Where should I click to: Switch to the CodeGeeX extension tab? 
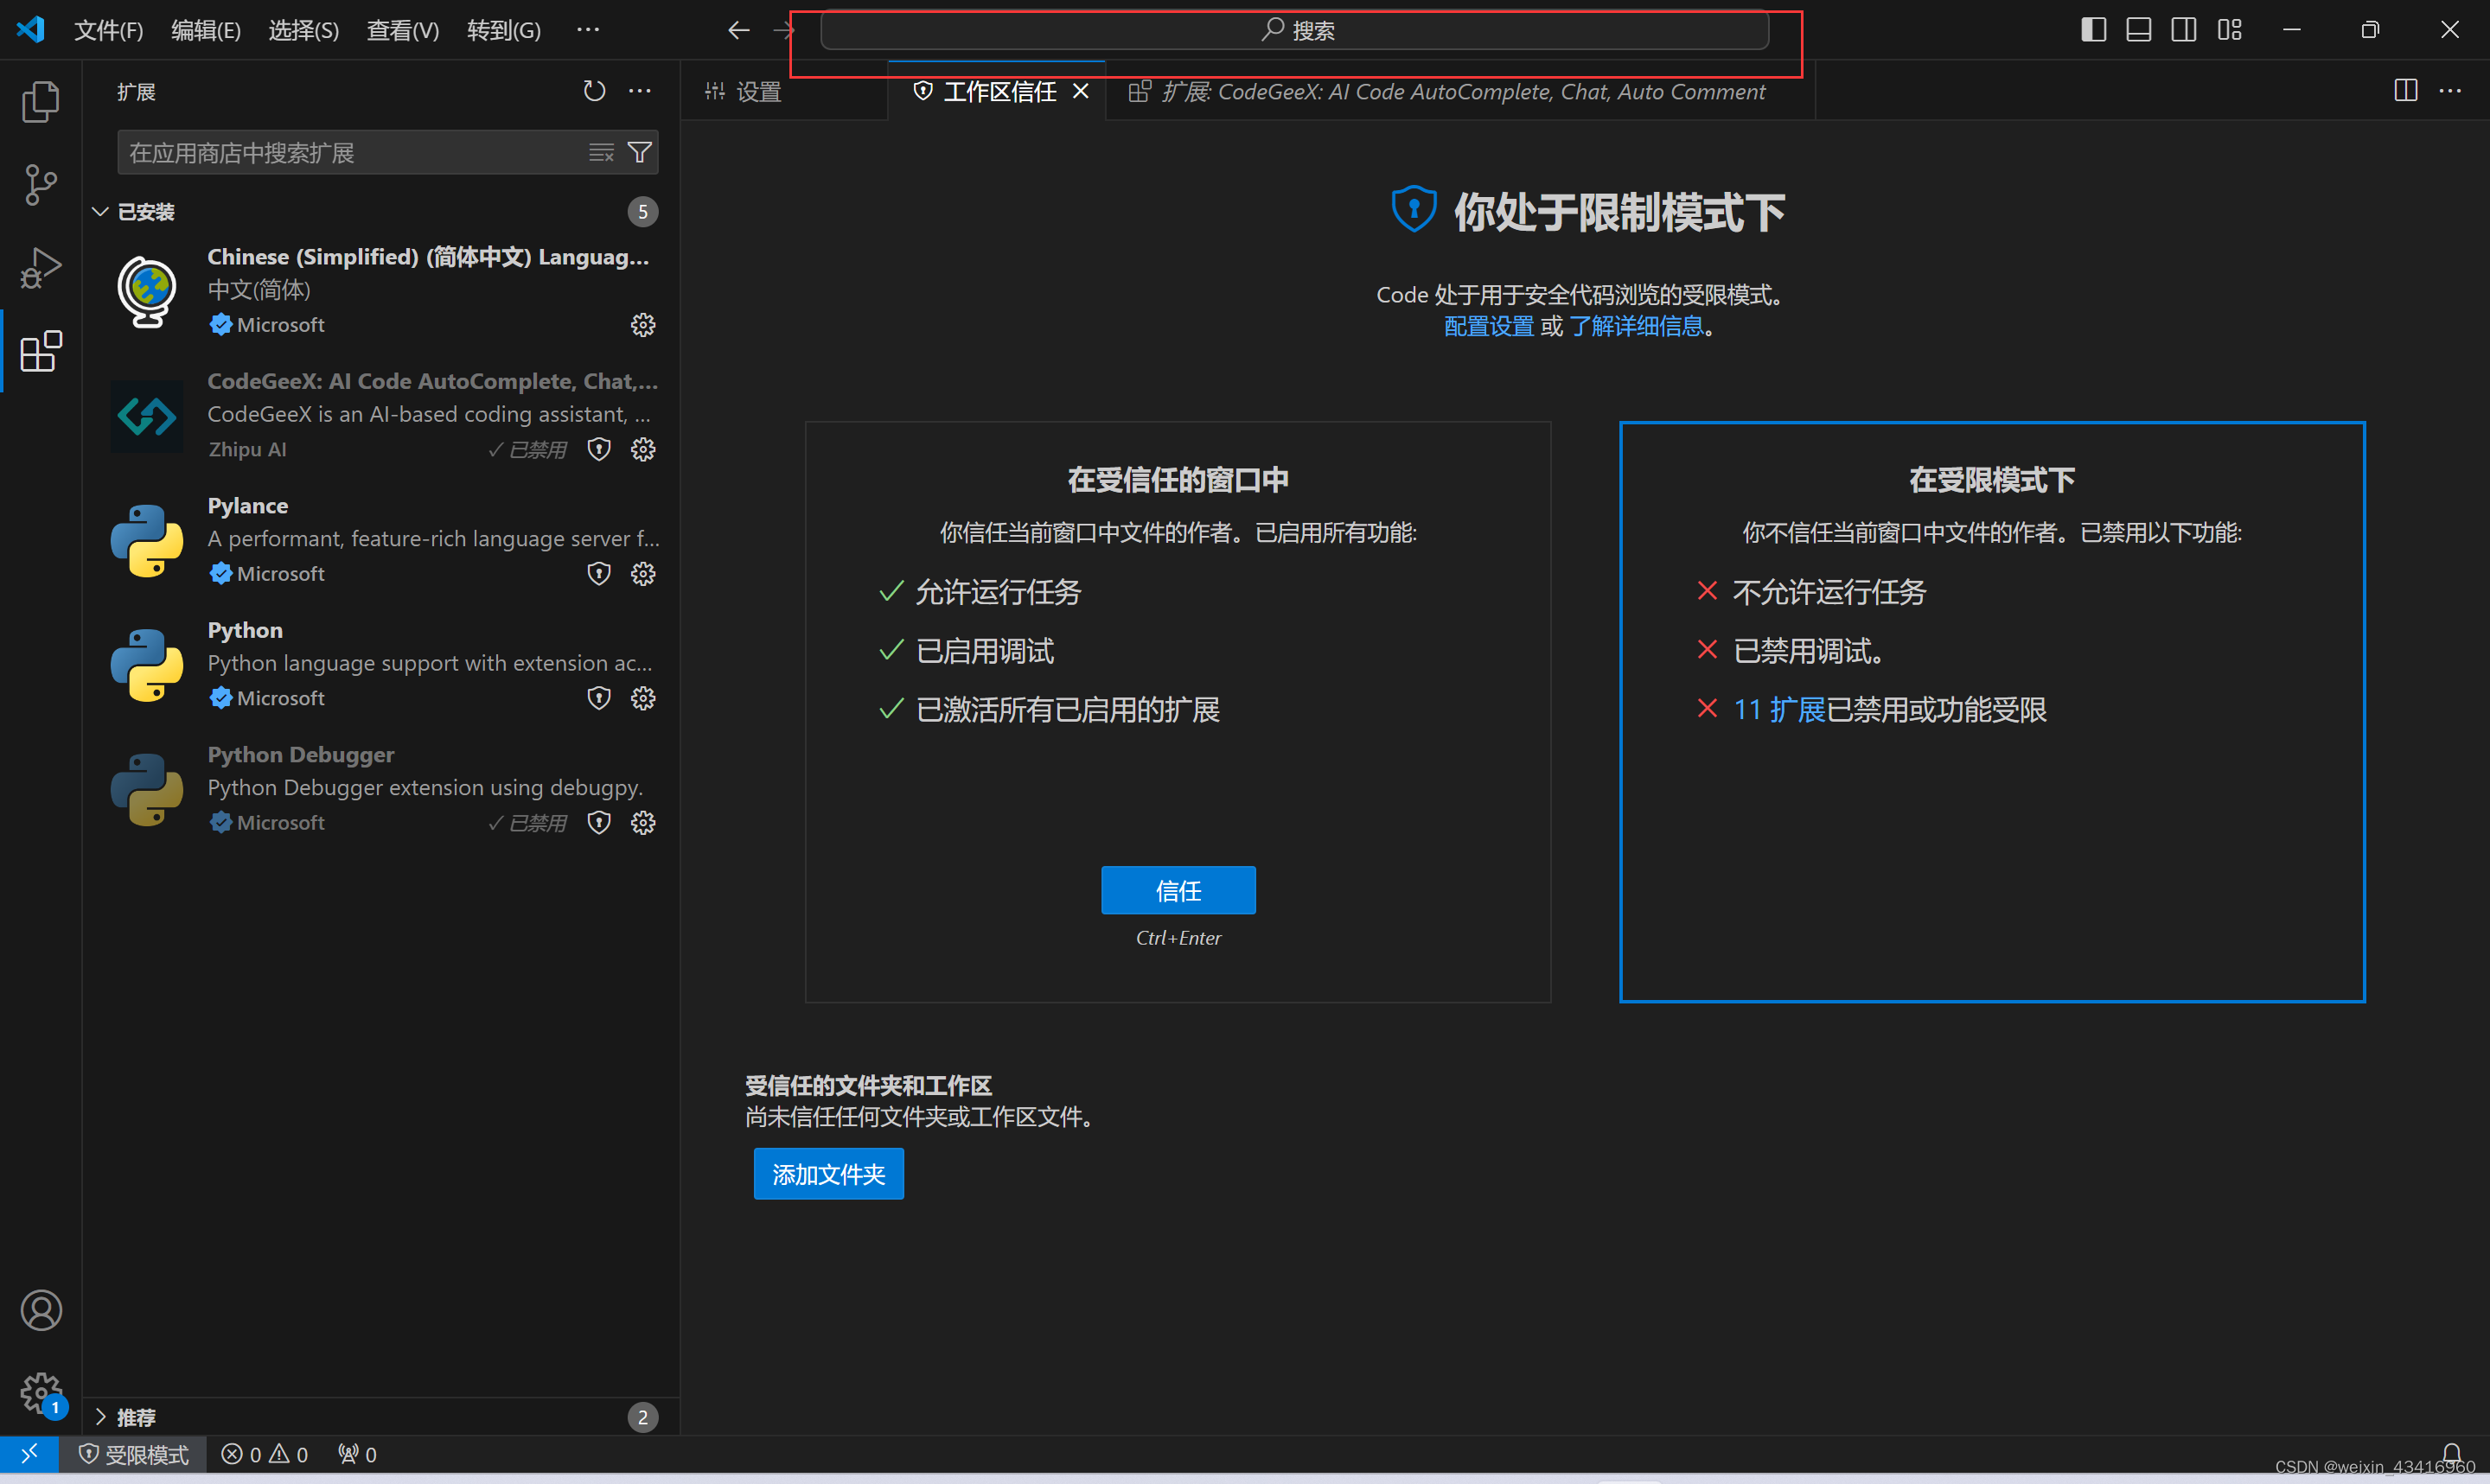(x=1460, y=91)
